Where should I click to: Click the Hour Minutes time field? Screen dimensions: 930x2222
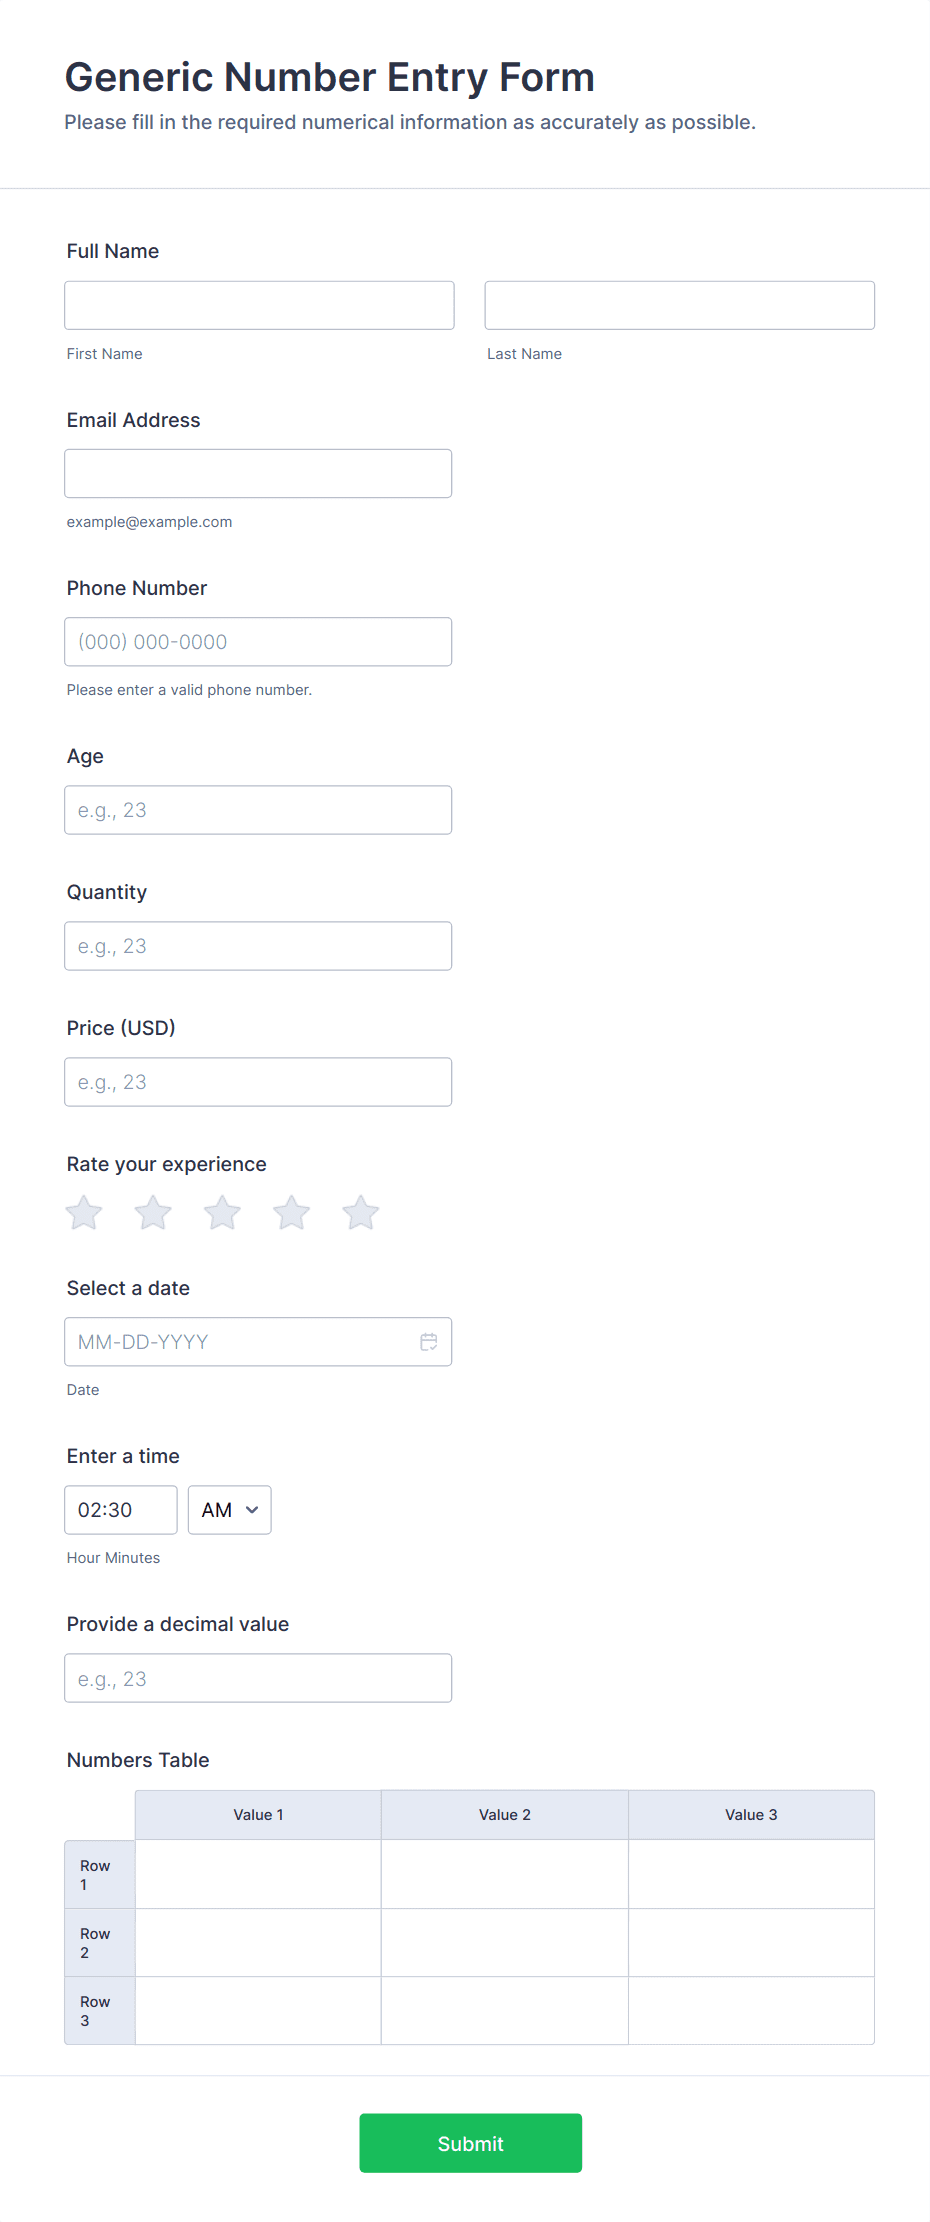click(x=121, y=1510)
